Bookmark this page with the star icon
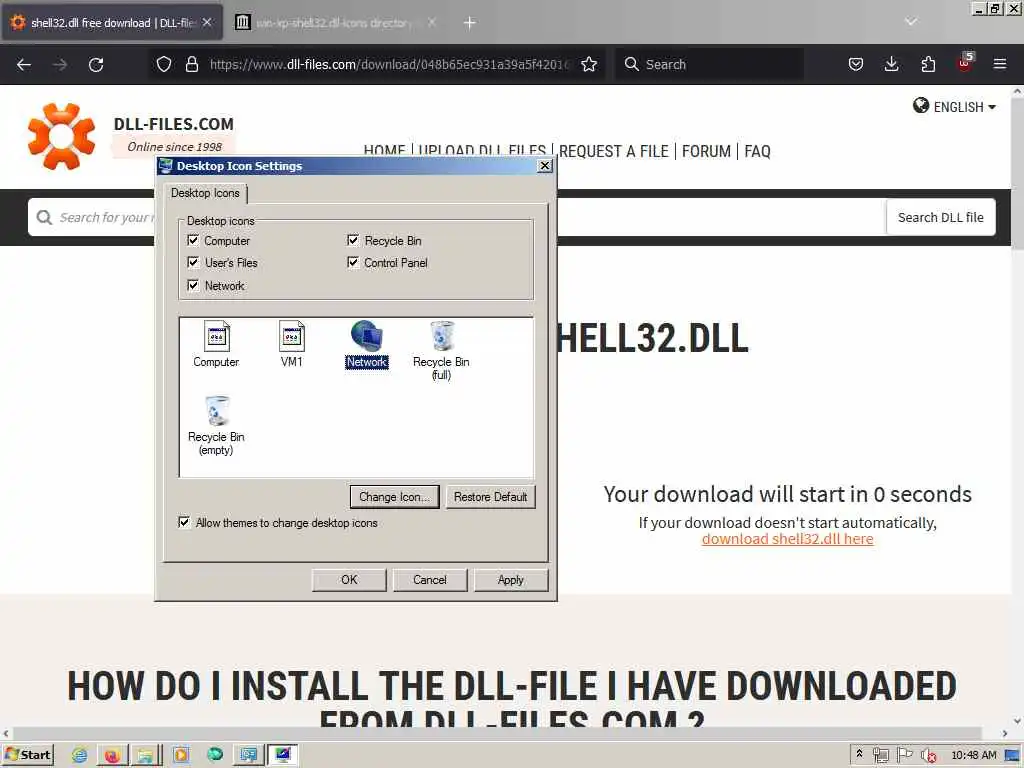This screenshot has height=768, width=1024. (589, 64)
